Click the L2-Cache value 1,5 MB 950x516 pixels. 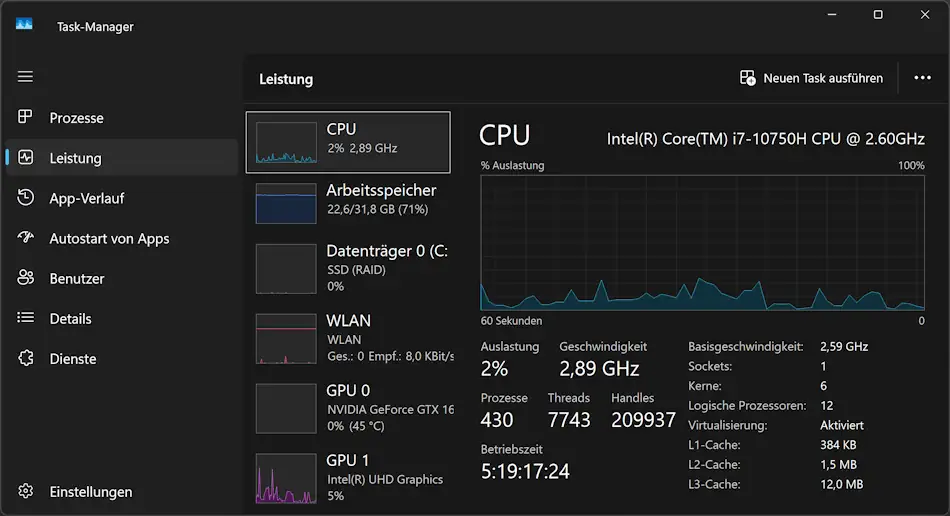point(838,465)
